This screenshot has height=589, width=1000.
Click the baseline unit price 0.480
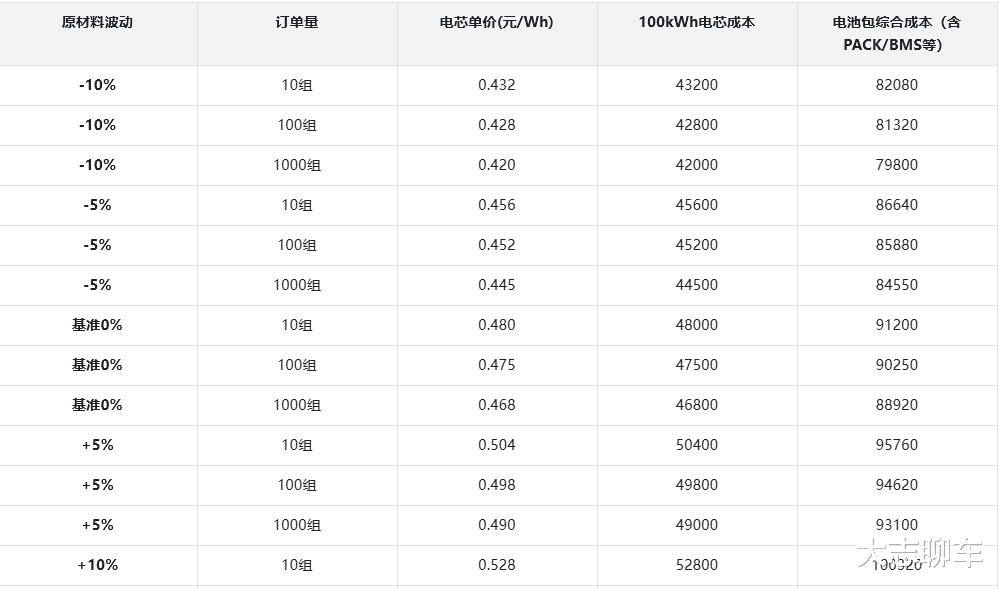[497, 325]
